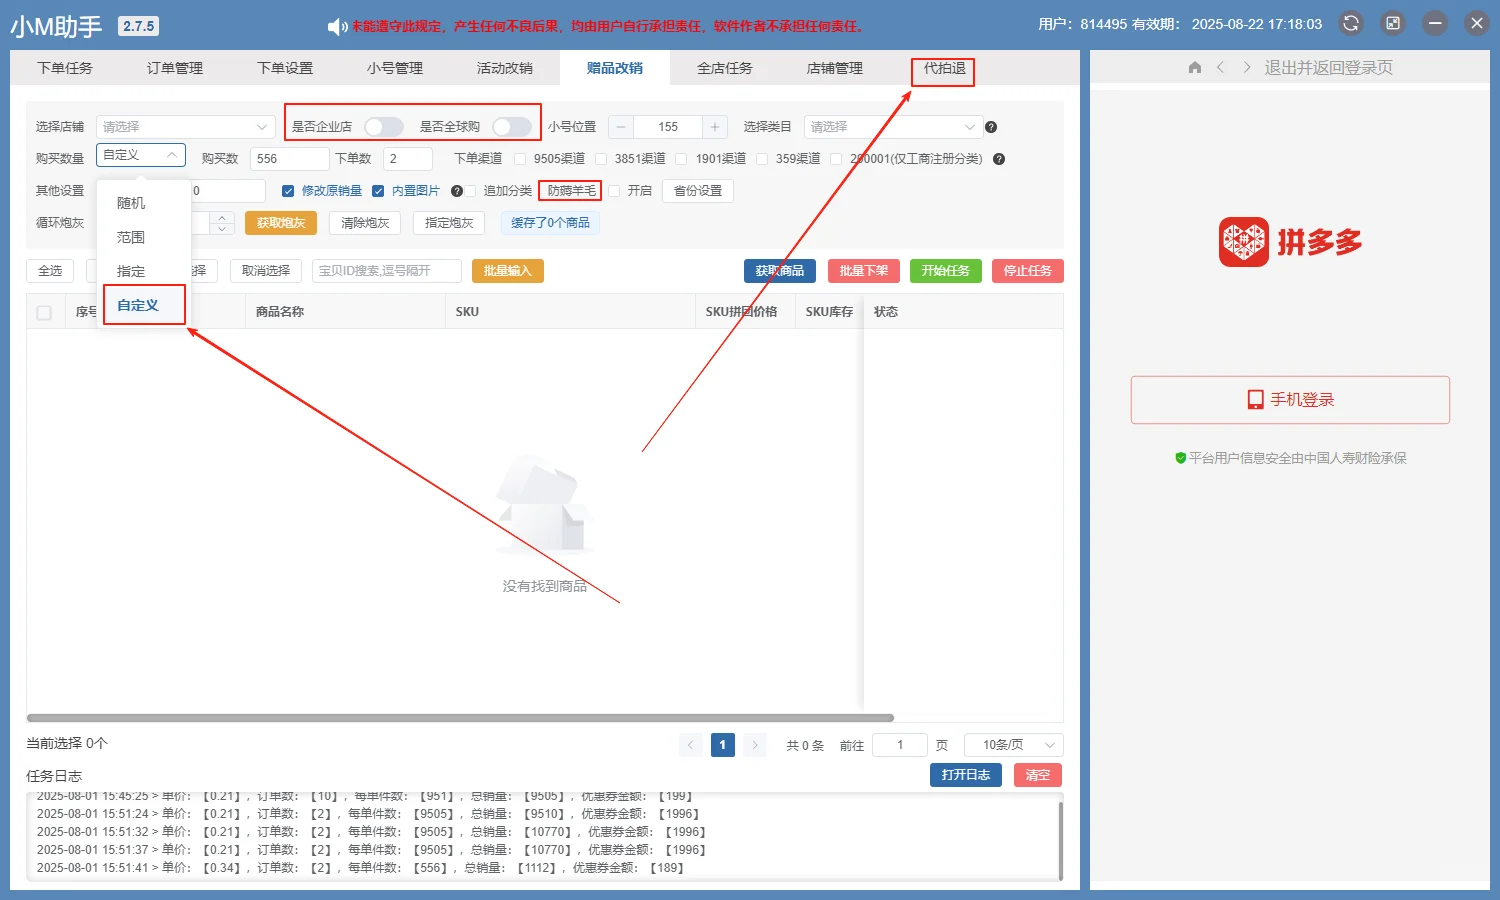The height and width of the screenshot is (900, 1500).
Task: Switch to the 全店任务 tab
Action: pos(725,68)
